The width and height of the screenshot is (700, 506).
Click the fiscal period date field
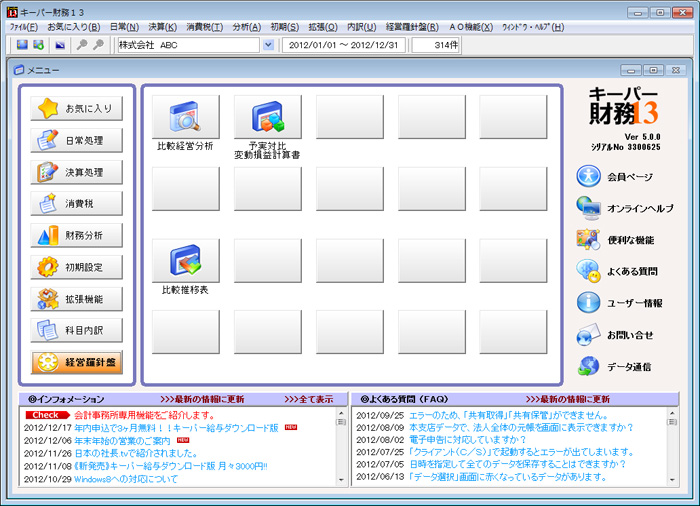344,45
